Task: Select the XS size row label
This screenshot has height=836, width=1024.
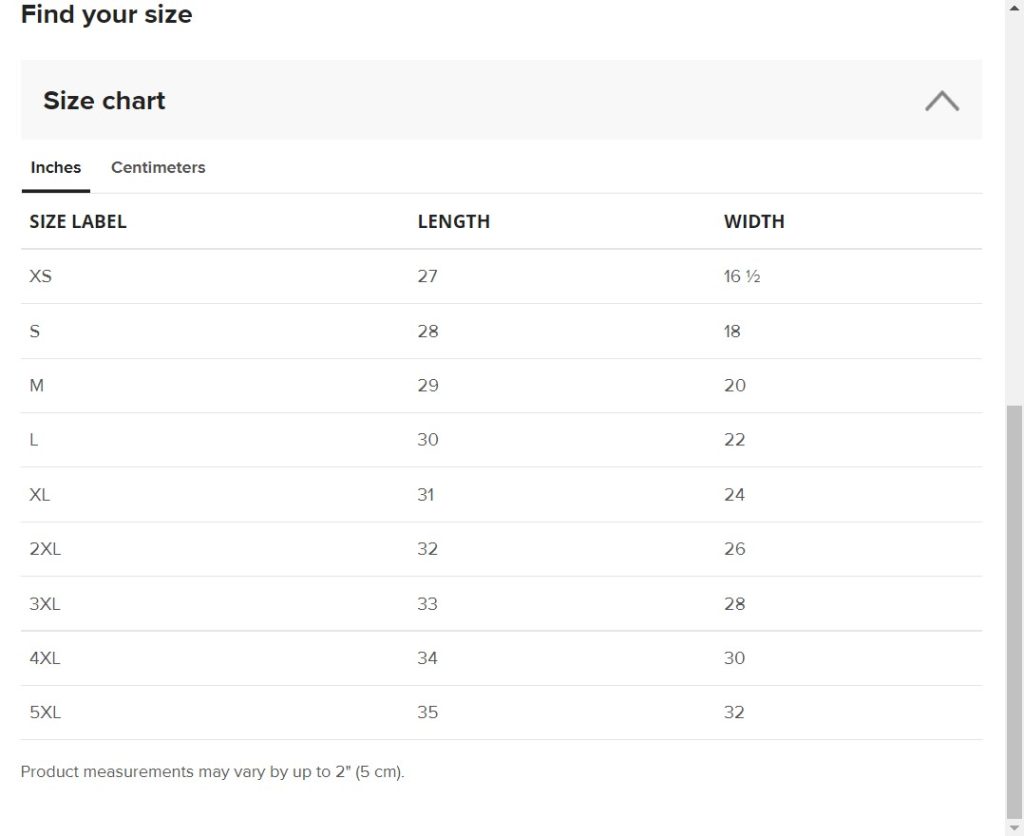Action: tap(40, 276)
